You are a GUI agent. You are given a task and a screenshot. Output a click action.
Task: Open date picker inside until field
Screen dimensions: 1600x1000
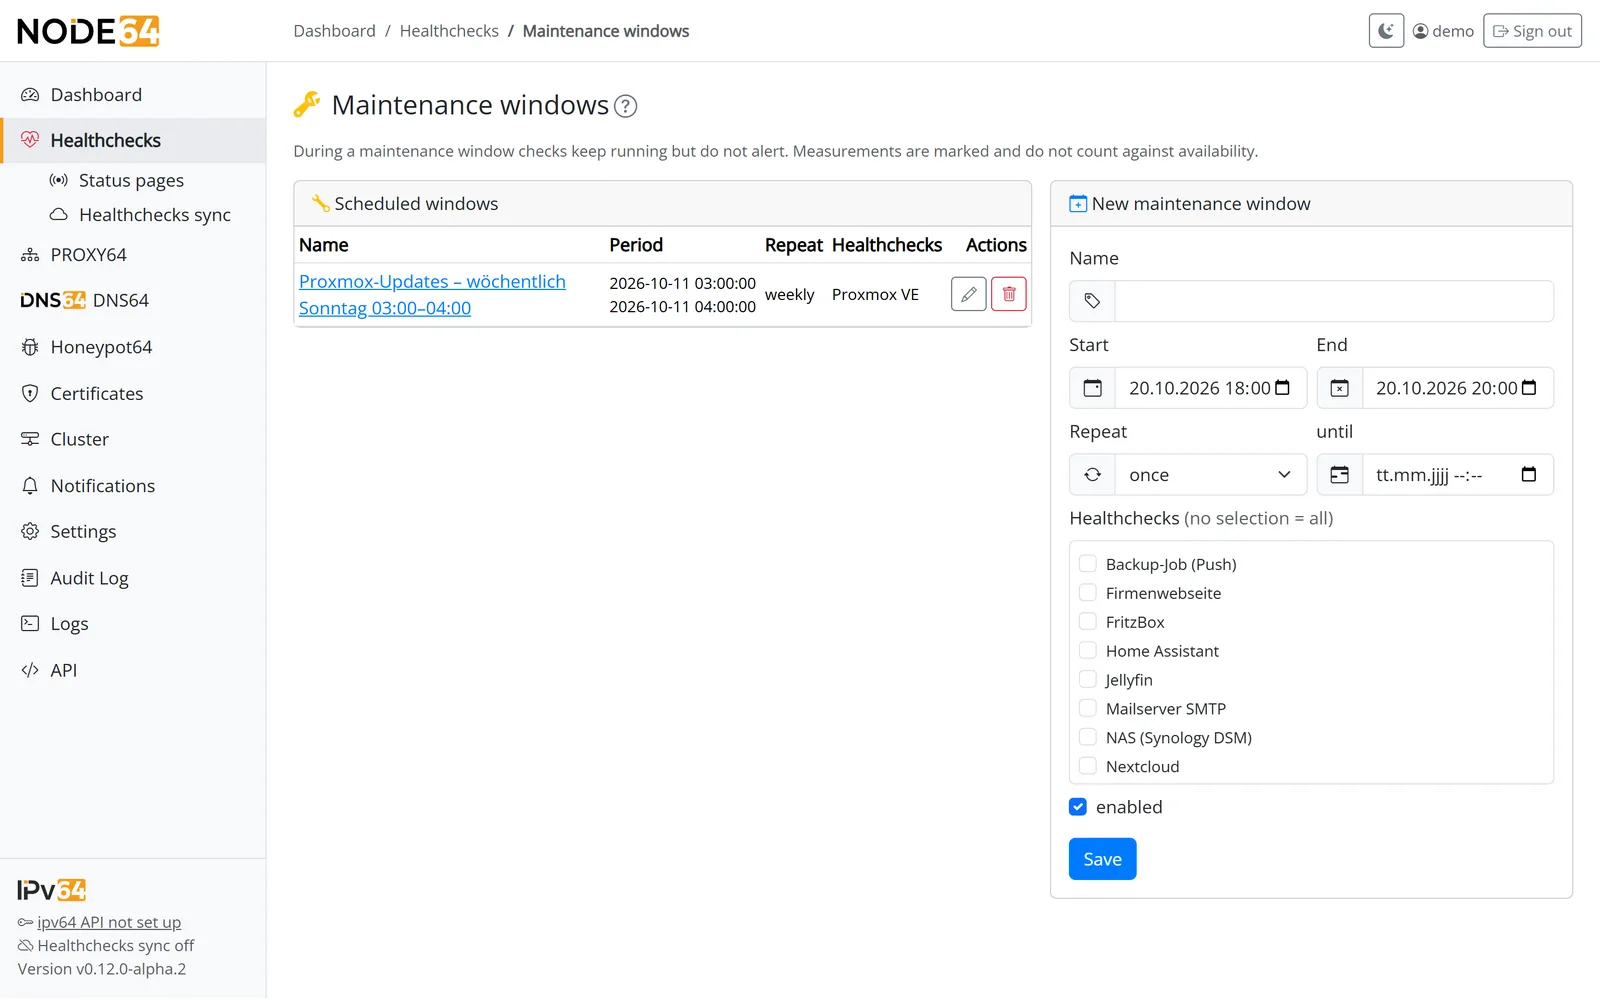(x=1529, y=474)
